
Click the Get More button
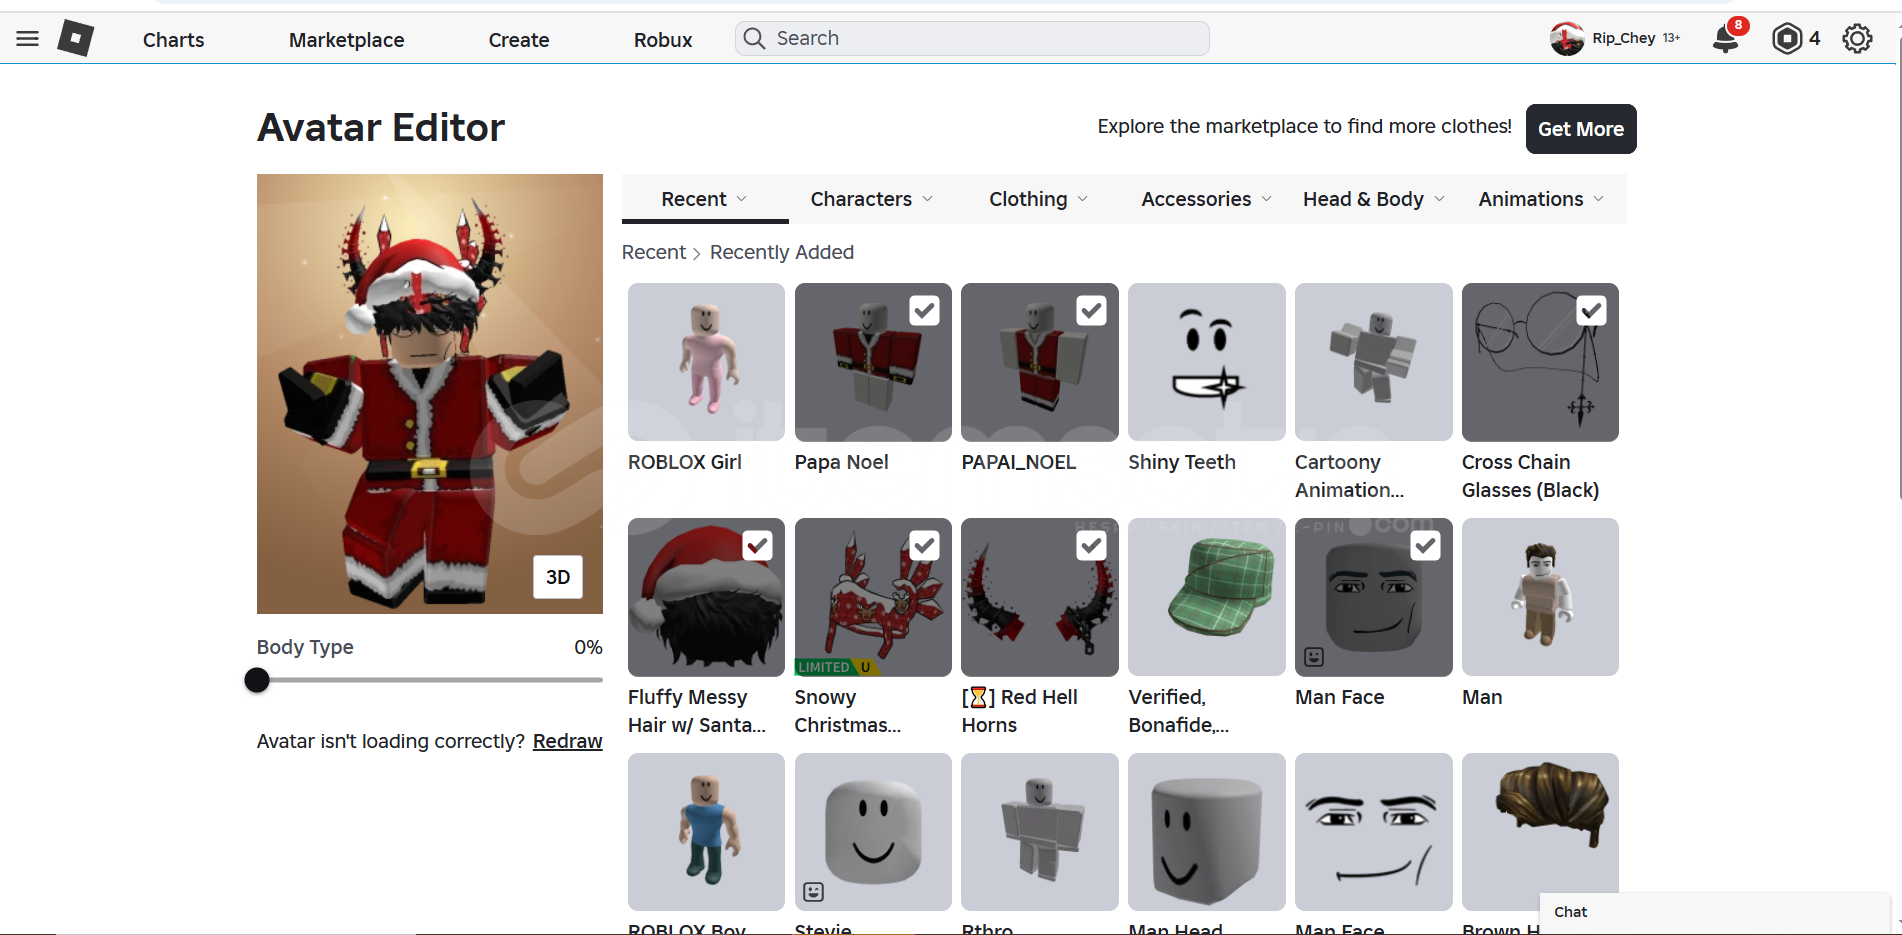[1581, 129]
